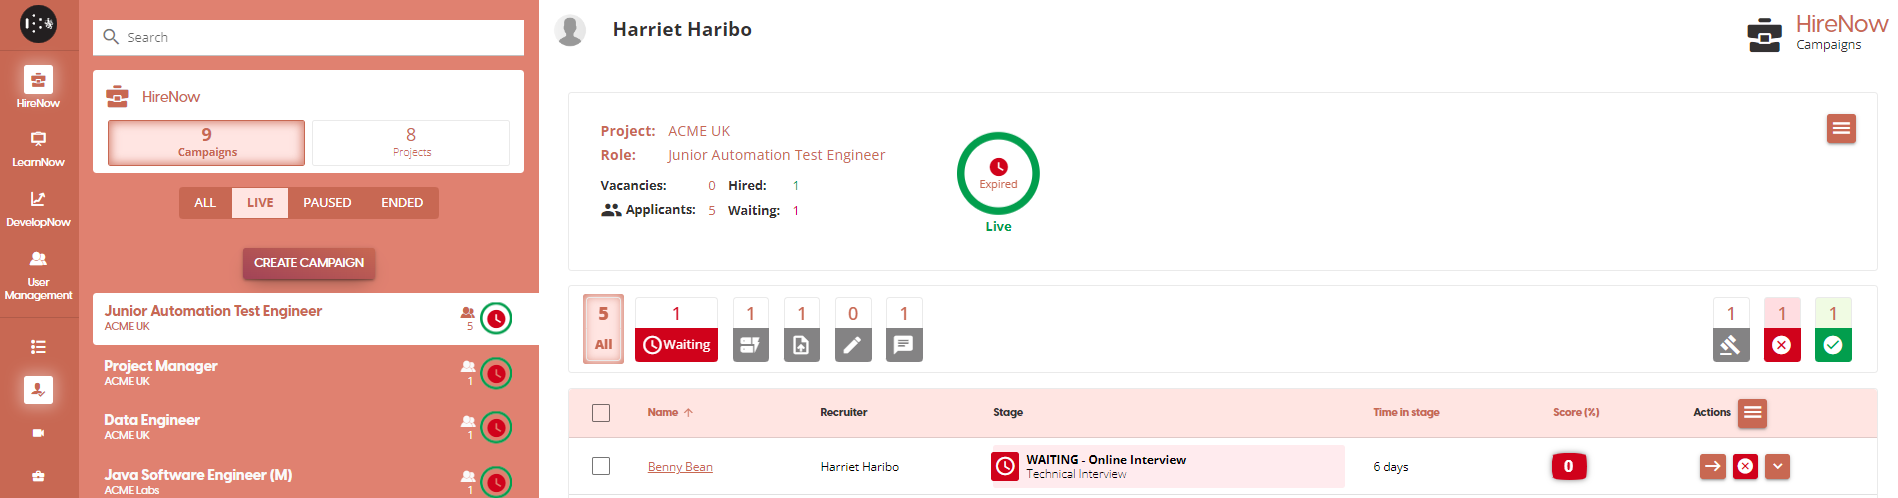The height and width of the screenshot is (498, 1898).
Task: Filter applicants by the pencil stage icon
Action: coord(852,344)
